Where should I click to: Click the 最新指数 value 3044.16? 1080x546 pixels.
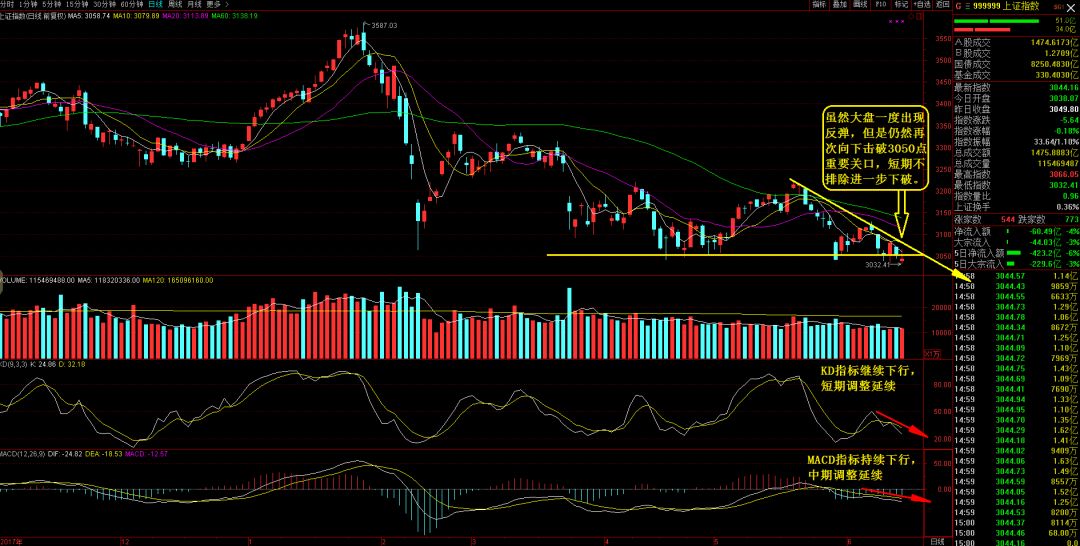point(1063,87)
